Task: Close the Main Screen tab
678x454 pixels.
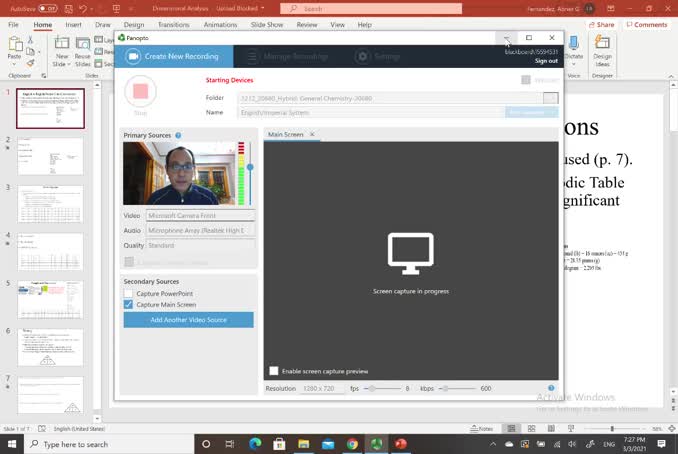Action: point(312,134)
